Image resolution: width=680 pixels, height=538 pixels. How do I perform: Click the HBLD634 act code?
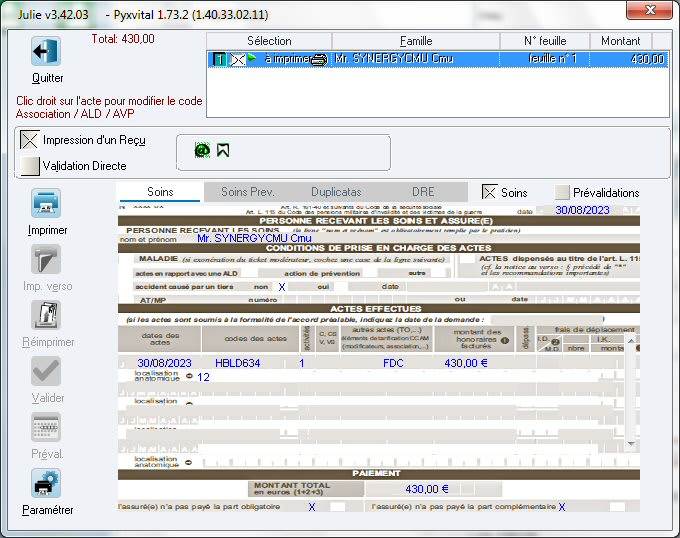click(x=237, y=363)
